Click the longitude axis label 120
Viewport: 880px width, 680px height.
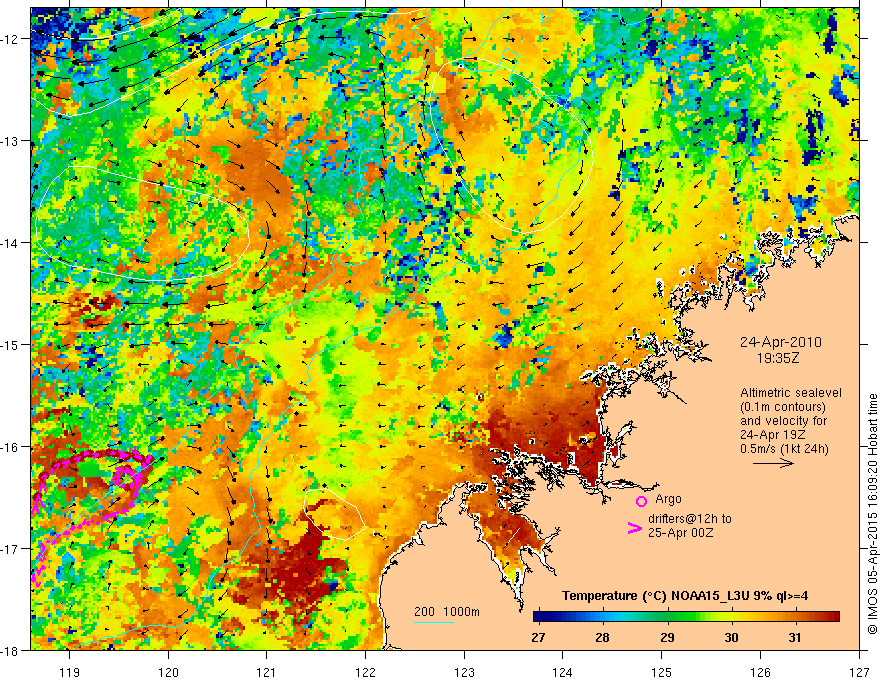tap(168, 672)
